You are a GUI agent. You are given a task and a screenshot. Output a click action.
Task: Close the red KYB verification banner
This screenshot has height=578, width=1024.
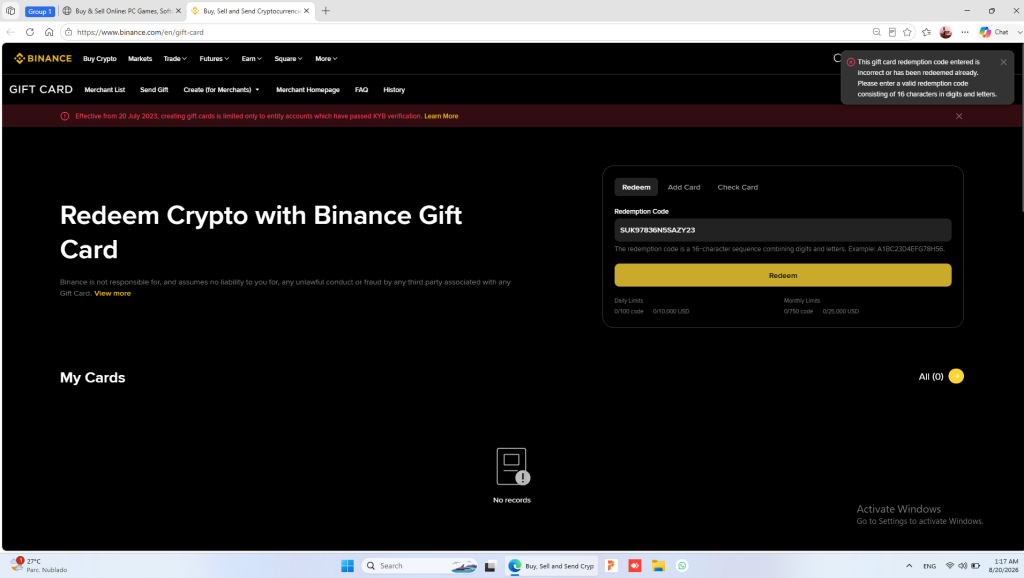pyautogui.click(x=959, y=116)
